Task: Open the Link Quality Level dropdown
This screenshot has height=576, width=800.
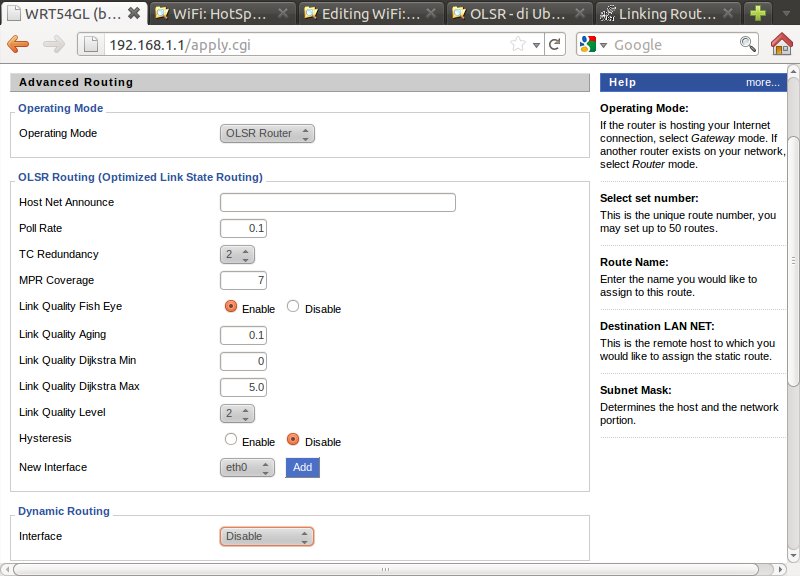Action: pyautogui.click(x=237, y=413)
